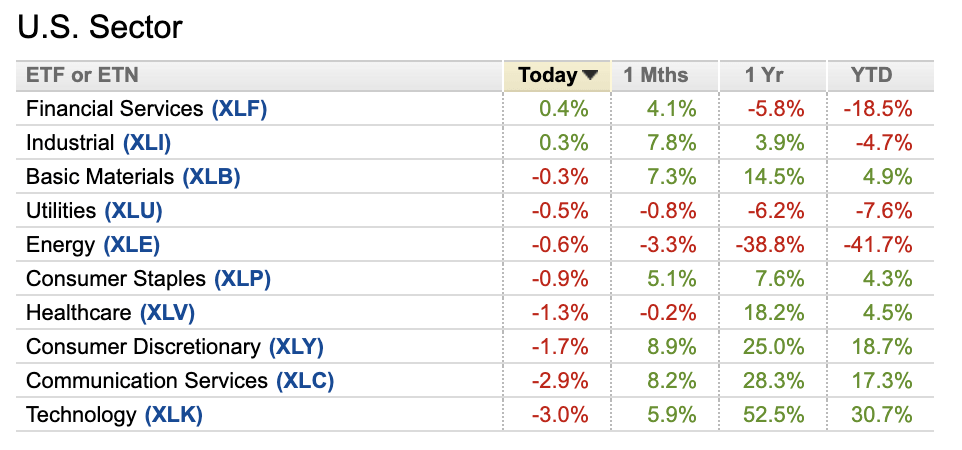
Task: Sort table by Today column
Action: tap(548, 76)
